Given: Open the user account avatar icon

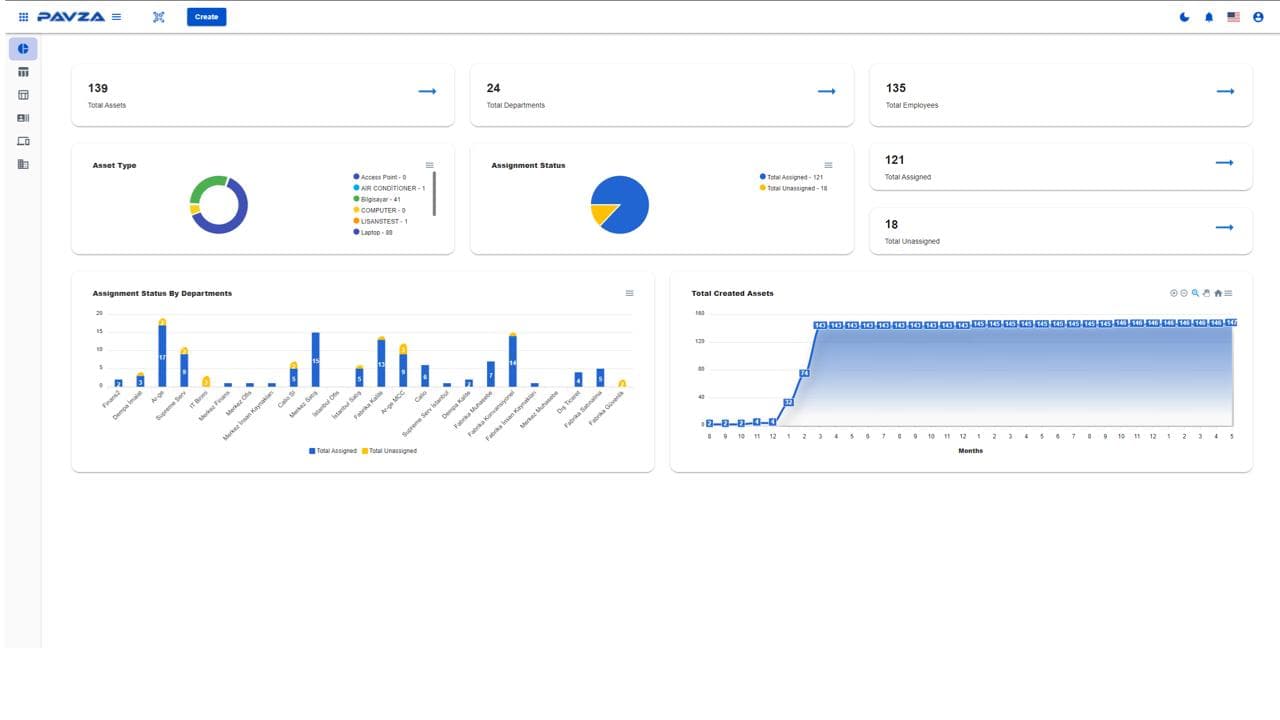Looking at the screenshot, I should click(1258, 17).
